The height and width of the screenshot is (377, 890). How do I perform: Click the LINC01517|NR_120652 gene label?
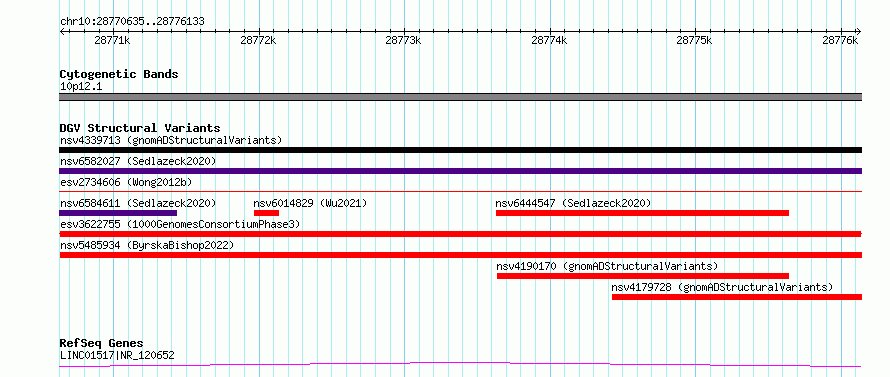(117, 356)
